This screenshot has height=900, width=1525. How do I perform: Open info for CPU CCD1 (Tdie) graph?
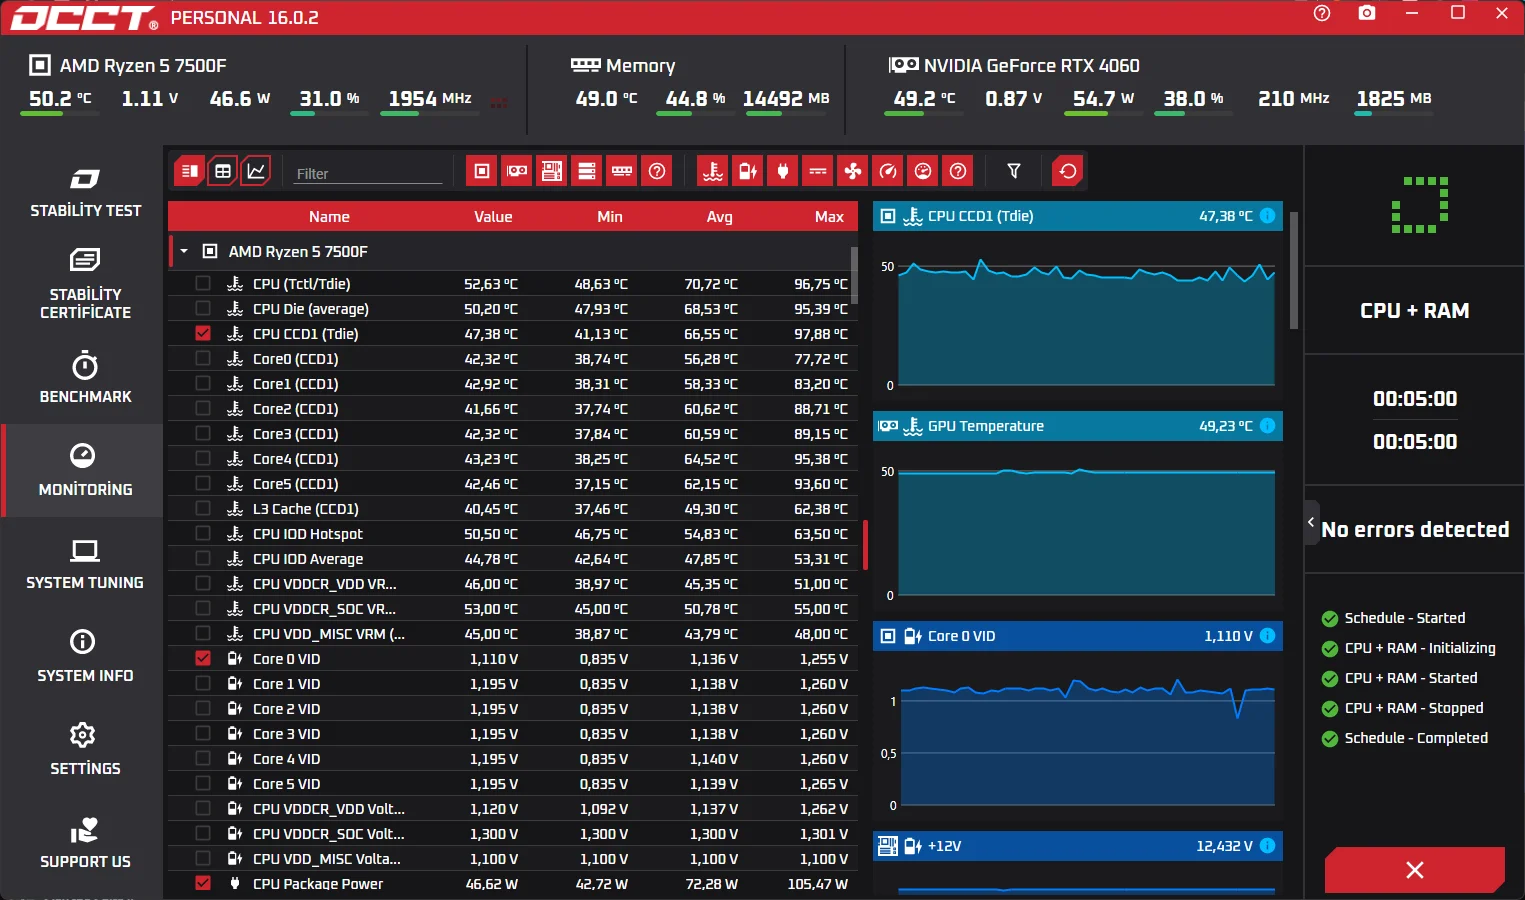1267,216
